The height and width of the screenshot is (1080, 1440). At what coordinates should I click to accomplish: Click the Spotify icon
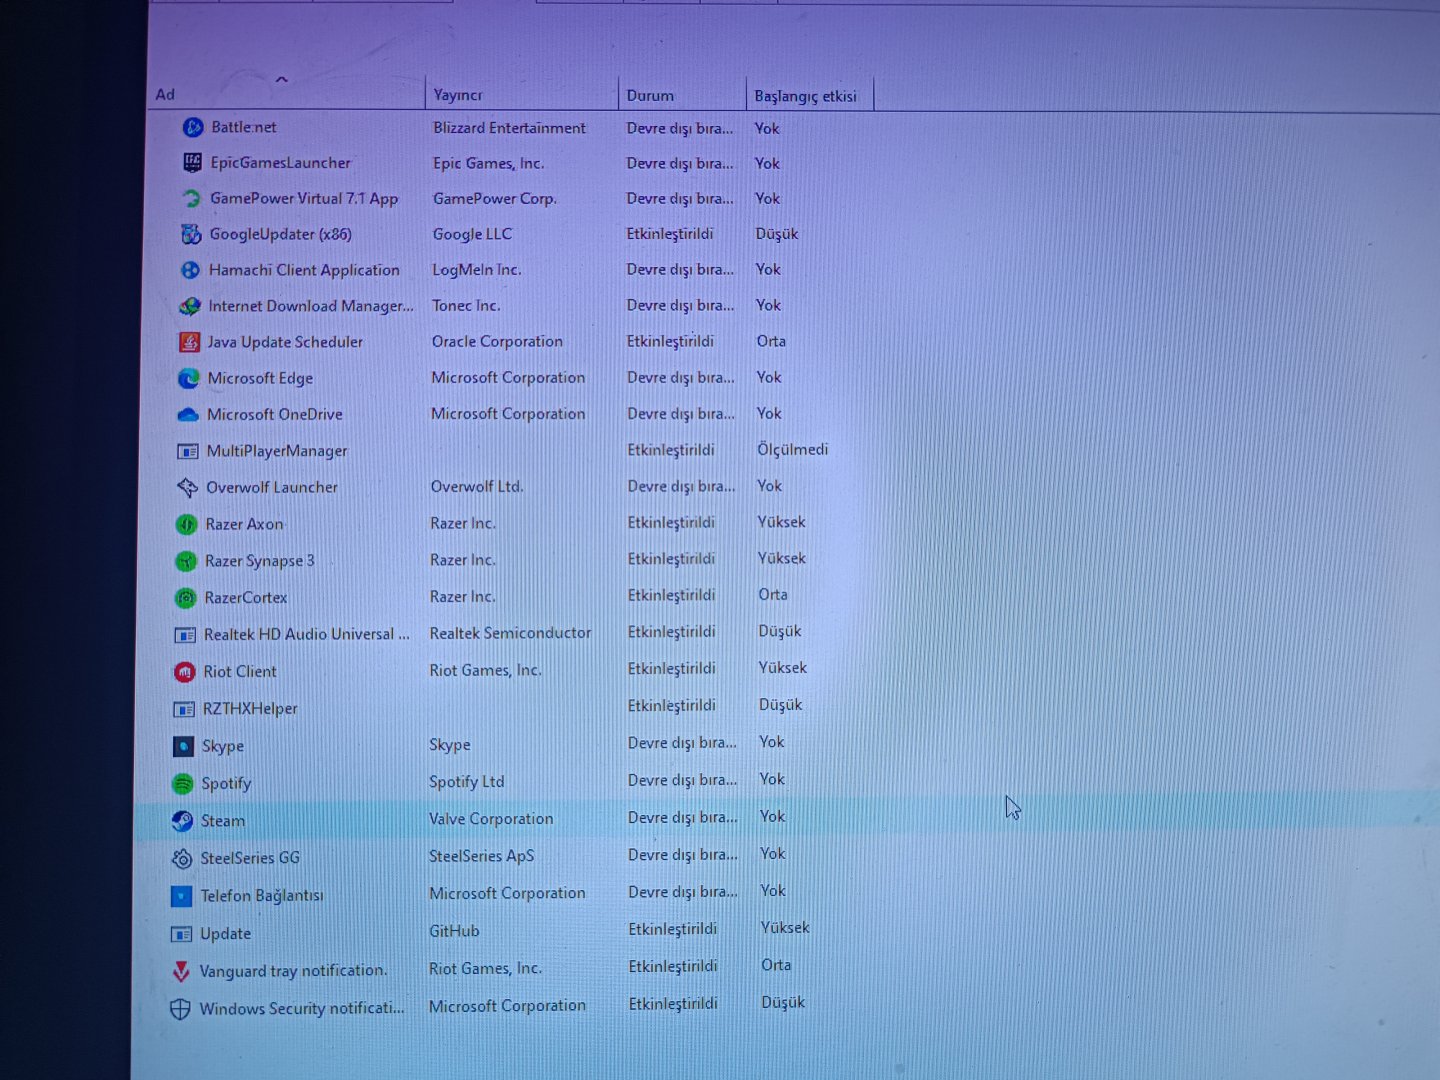(x=182, y=783)
